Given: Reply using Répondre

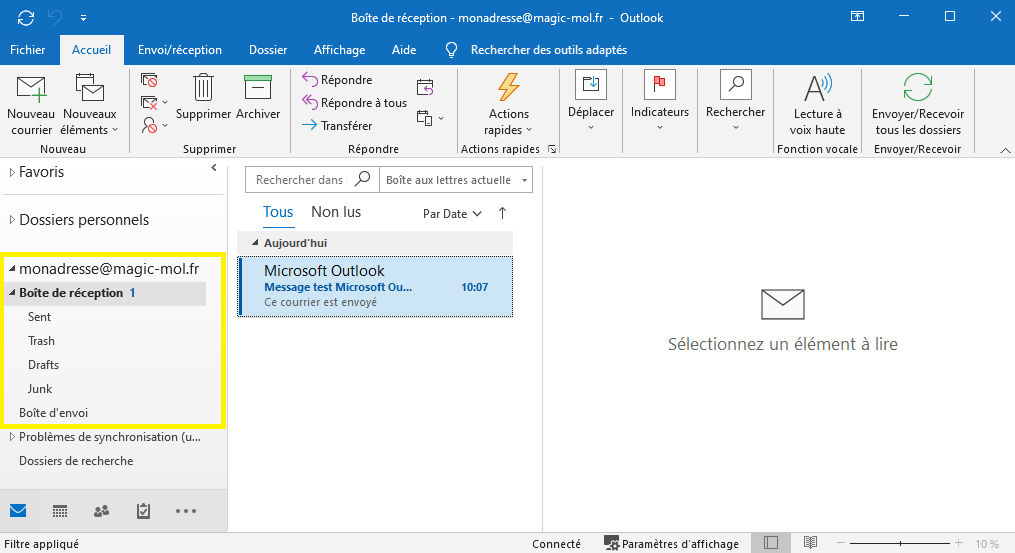Looking at the screenshot, I should click(337, 80).
